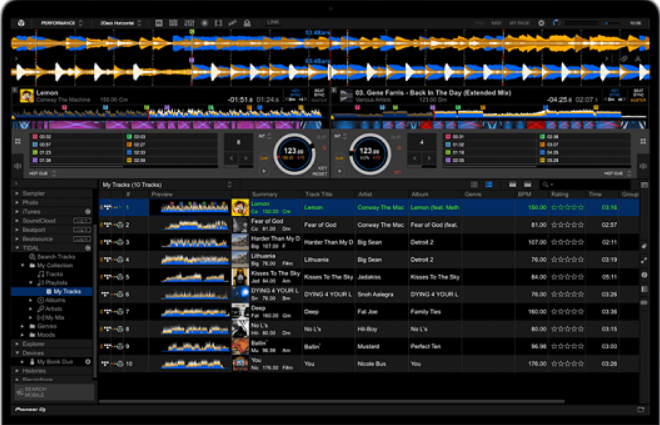660x425 pixels.
Task: Expand the SoundCloud tree item
Action: 17,220
